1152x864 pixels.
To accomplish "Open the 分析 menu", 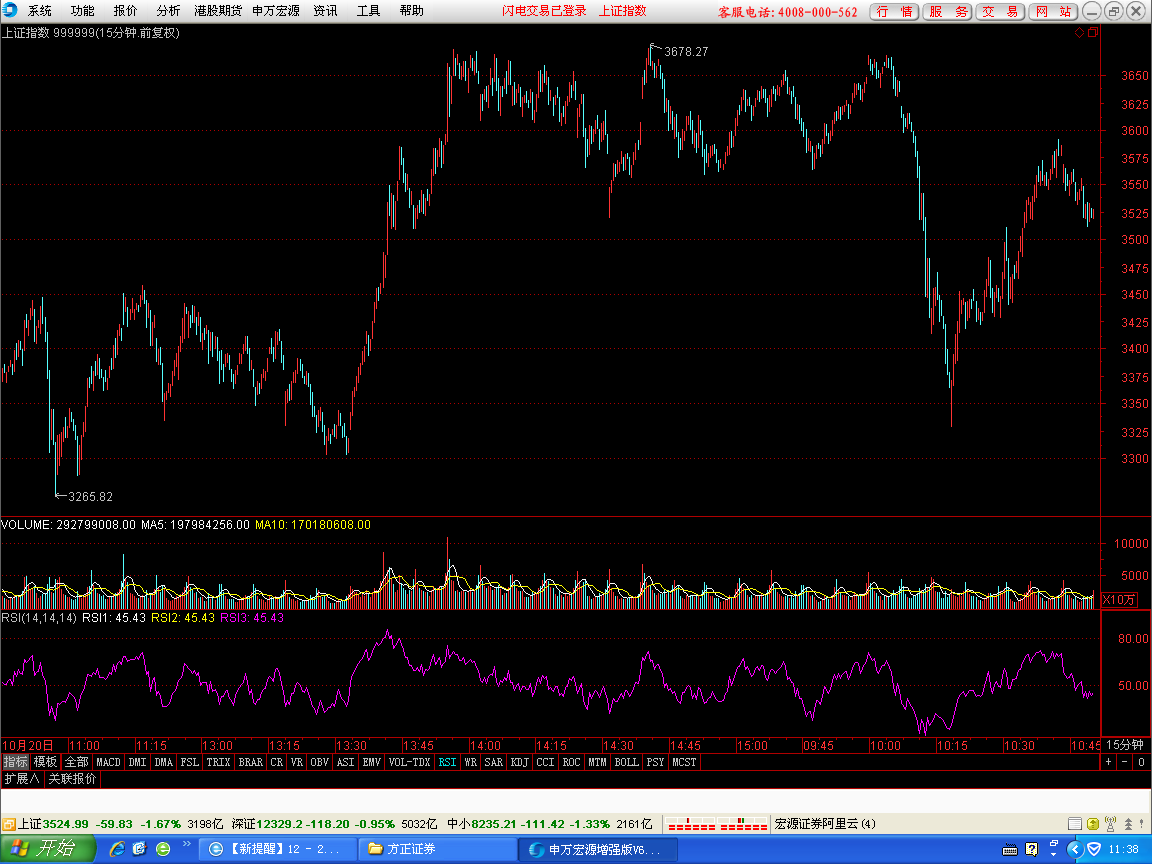I will point(168,11).
